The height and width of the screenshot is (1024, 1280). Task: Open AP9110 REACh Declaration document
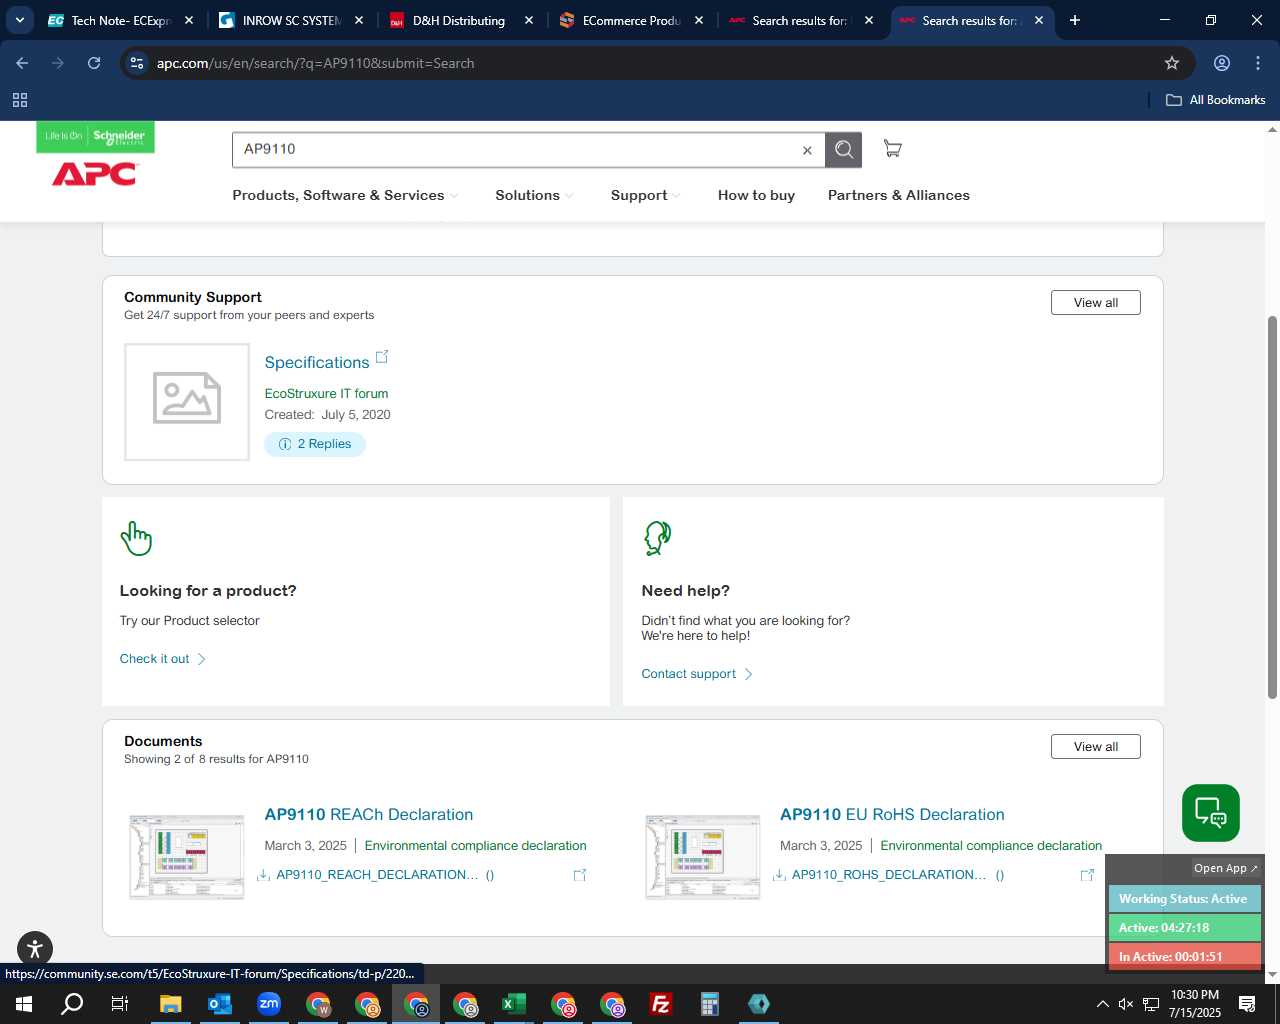point(368,815)
